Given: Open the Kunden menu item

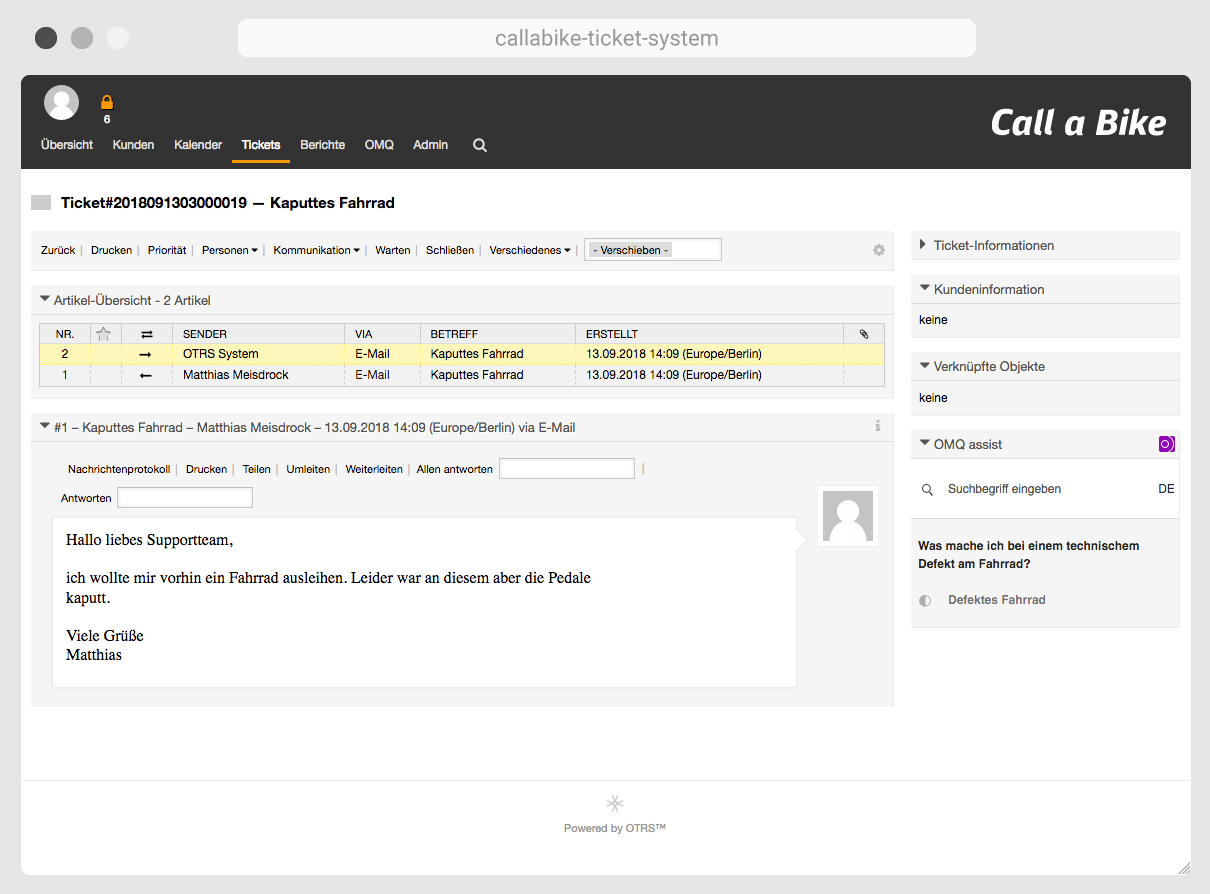Looking at the screenshot, I should point(133,145).
